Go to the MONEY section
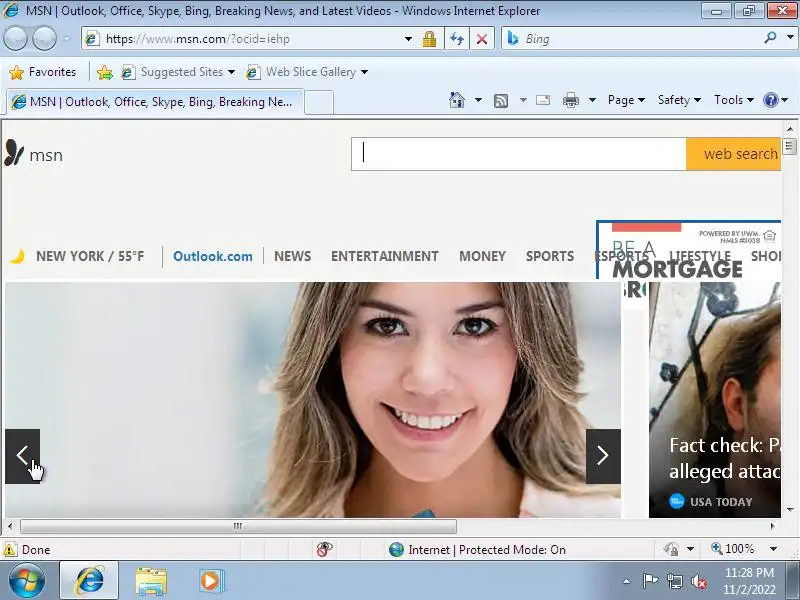Screen dimensions: 800x600 click(x=482, y=256)
